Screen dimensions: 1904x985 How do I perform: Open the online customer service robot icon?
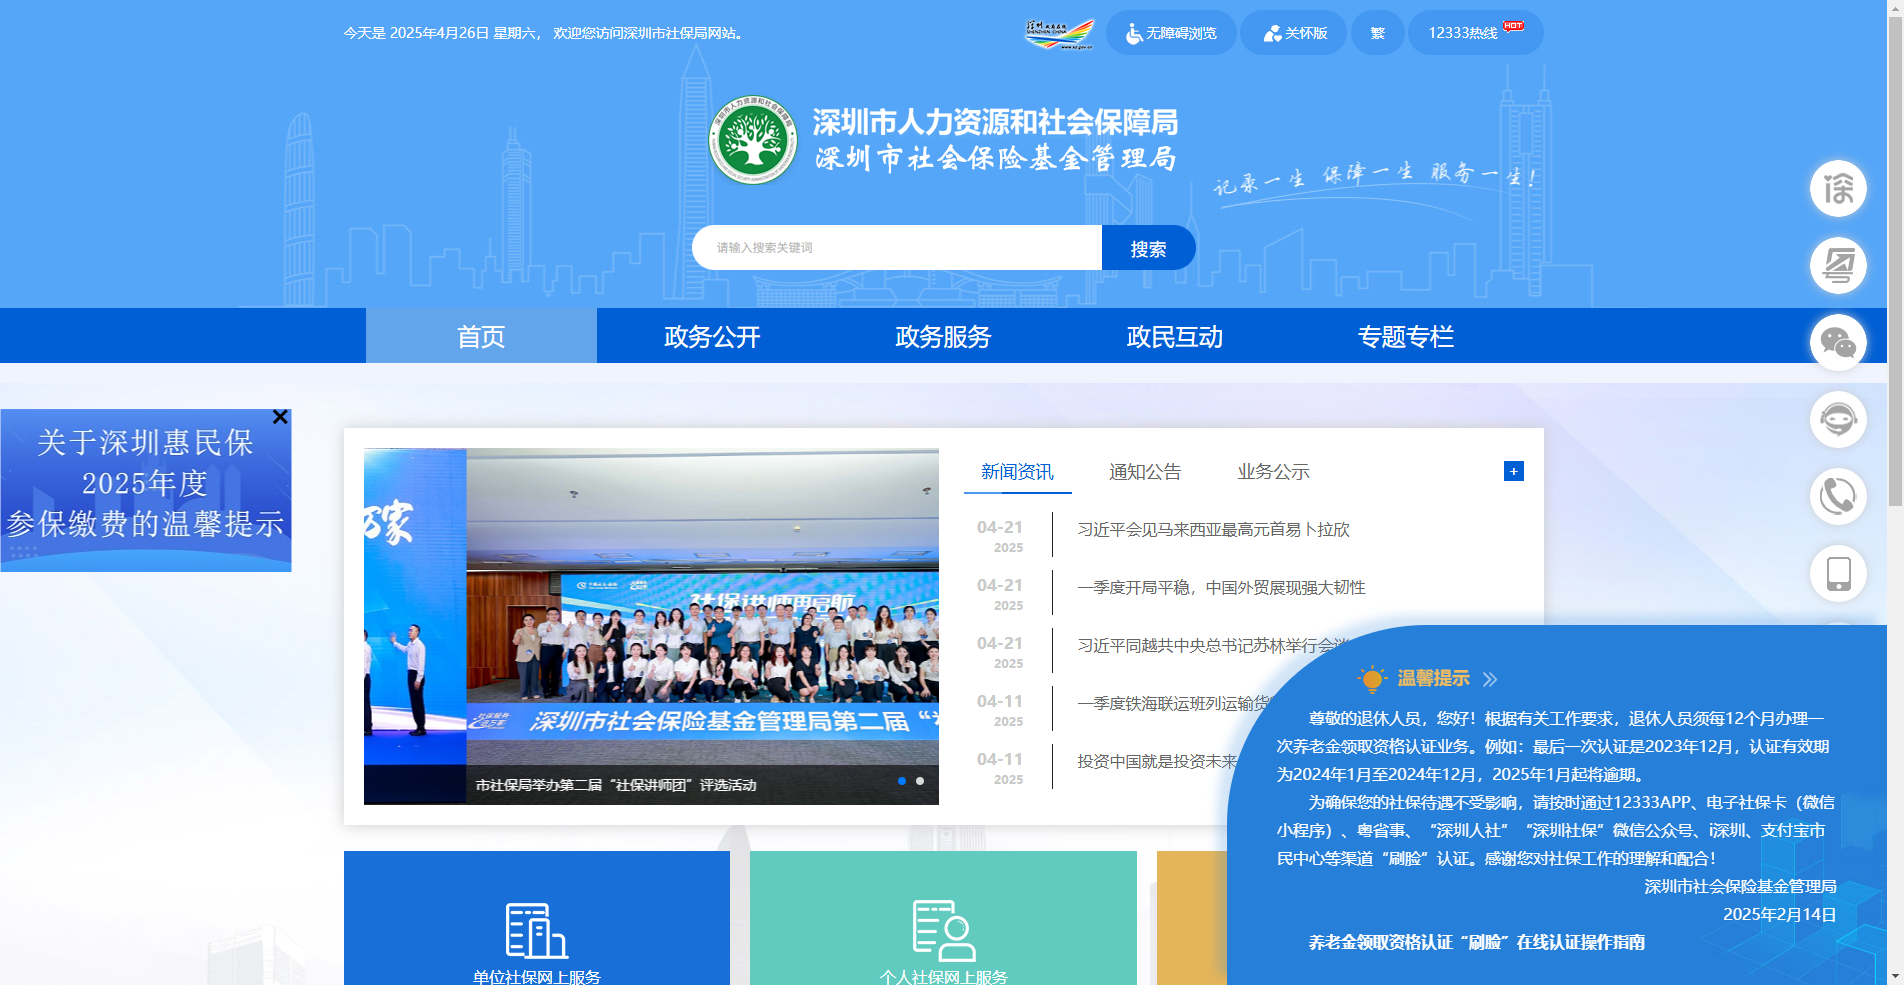pos(1838,420)
